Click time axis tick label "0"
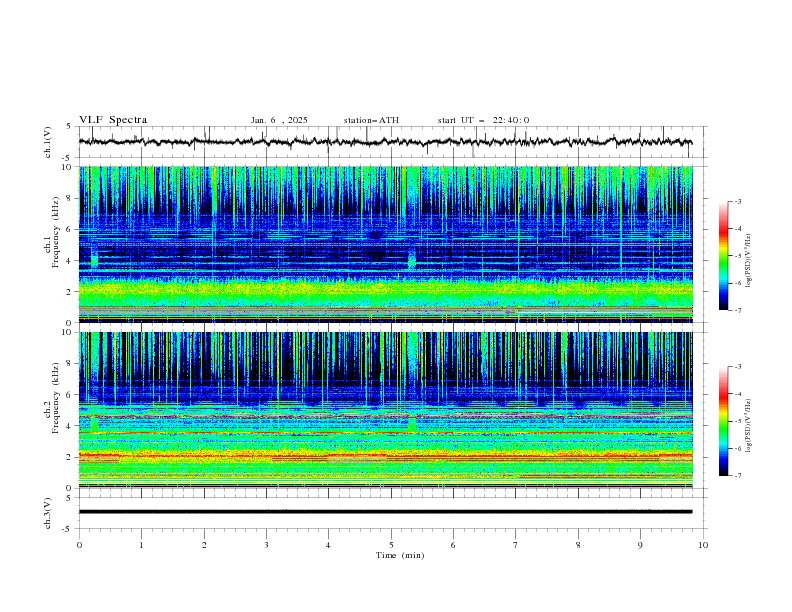 click(79, 545)
